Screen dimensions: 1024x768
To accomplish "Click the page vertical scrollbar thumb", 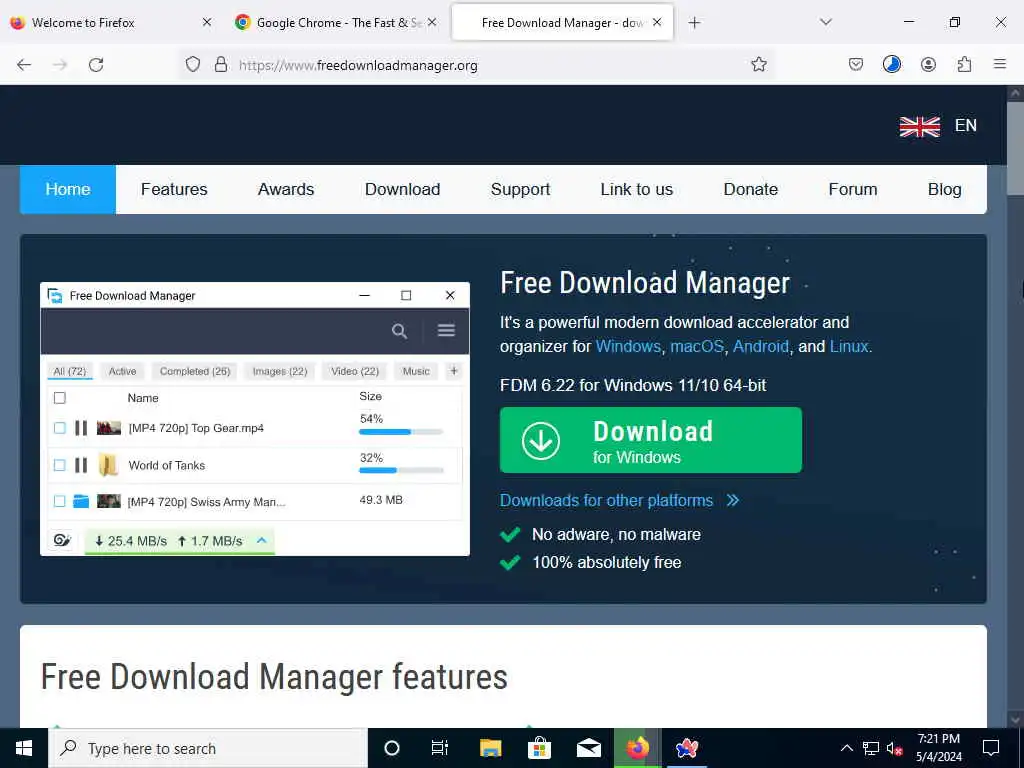I will coord(1015,148).
